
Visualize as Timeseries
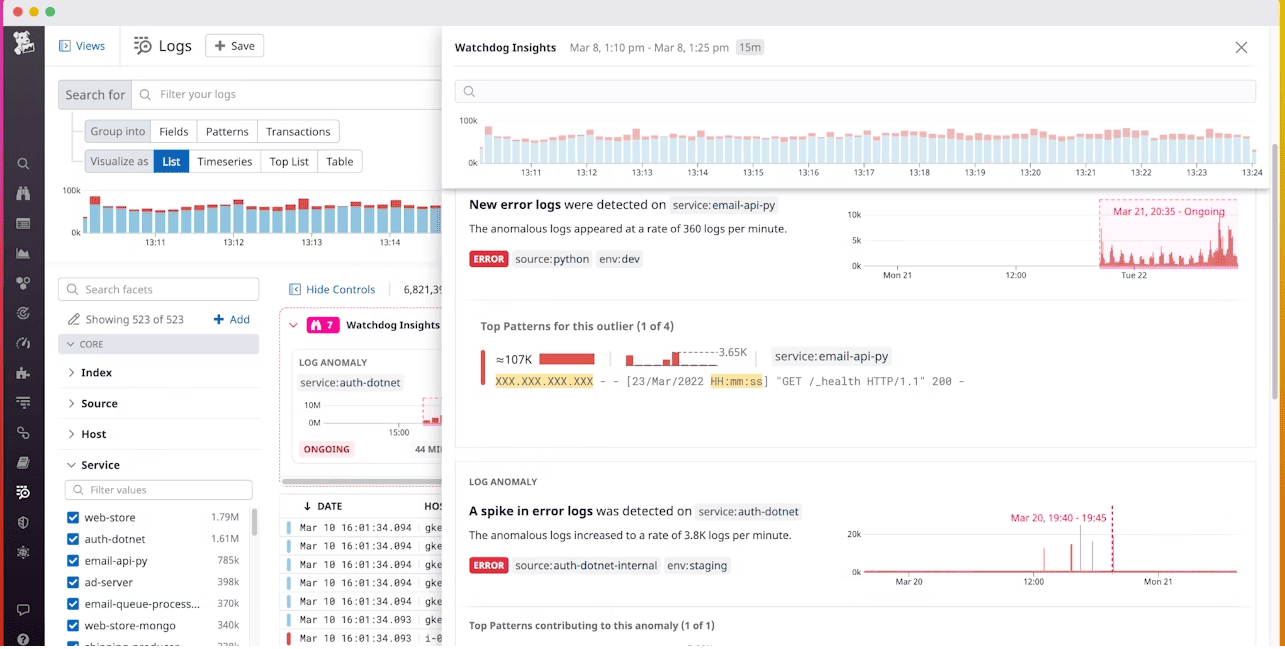[x=225, y=161]
